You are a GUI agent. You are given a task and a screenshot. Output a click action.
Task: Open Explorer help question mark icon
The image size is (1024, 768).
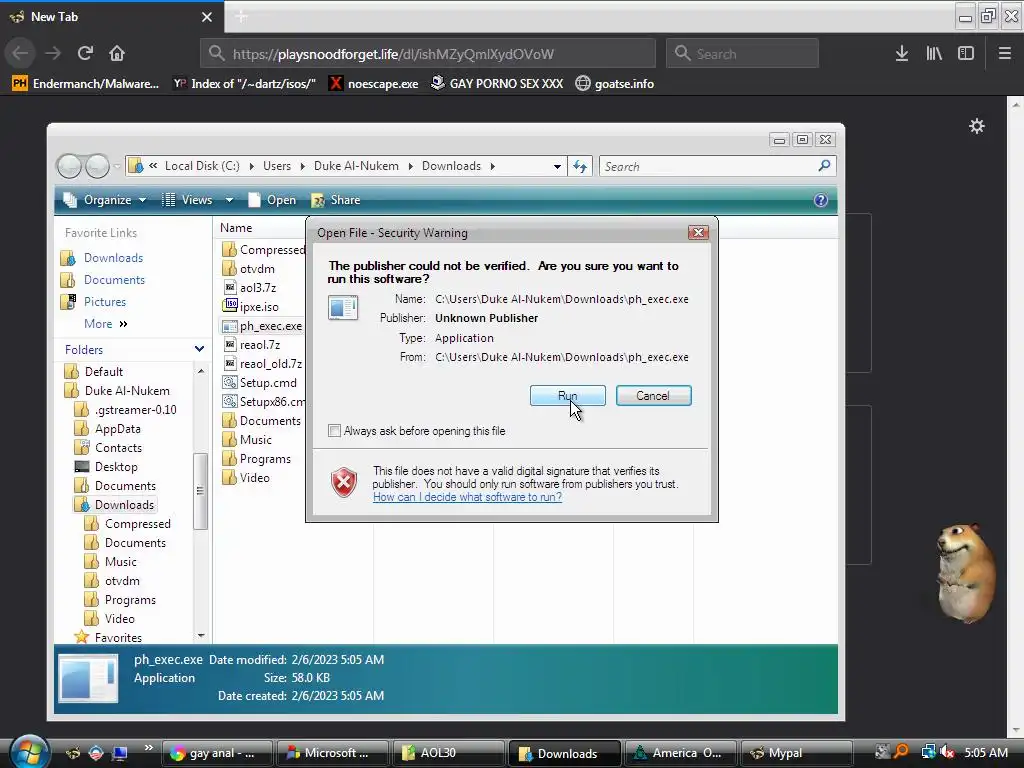point(821,200)
